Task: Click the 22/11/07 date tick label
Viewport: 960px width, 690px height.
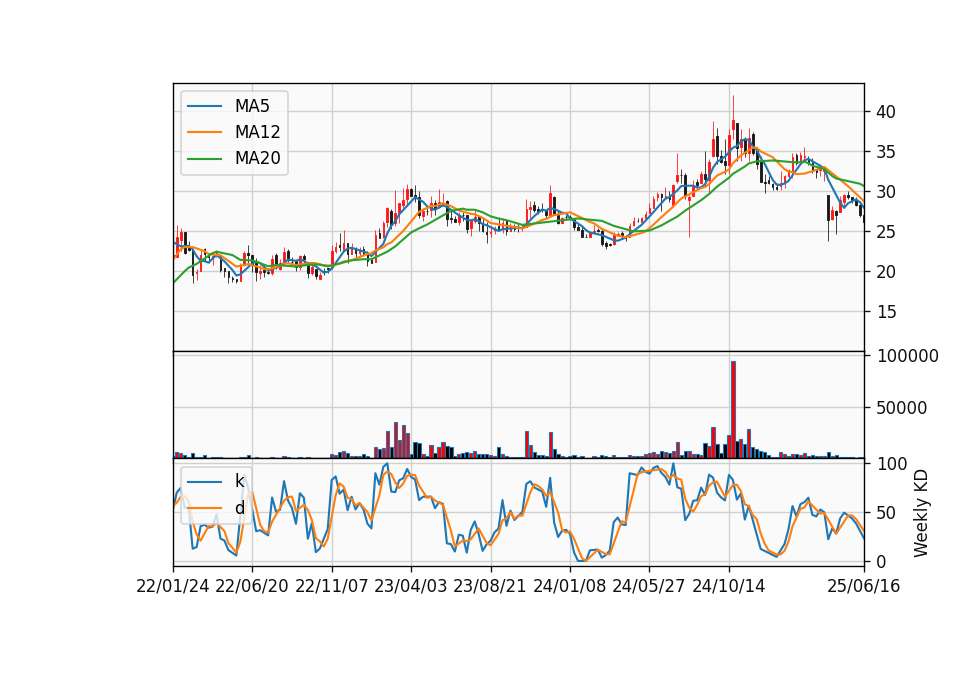Action: (332, 586)
